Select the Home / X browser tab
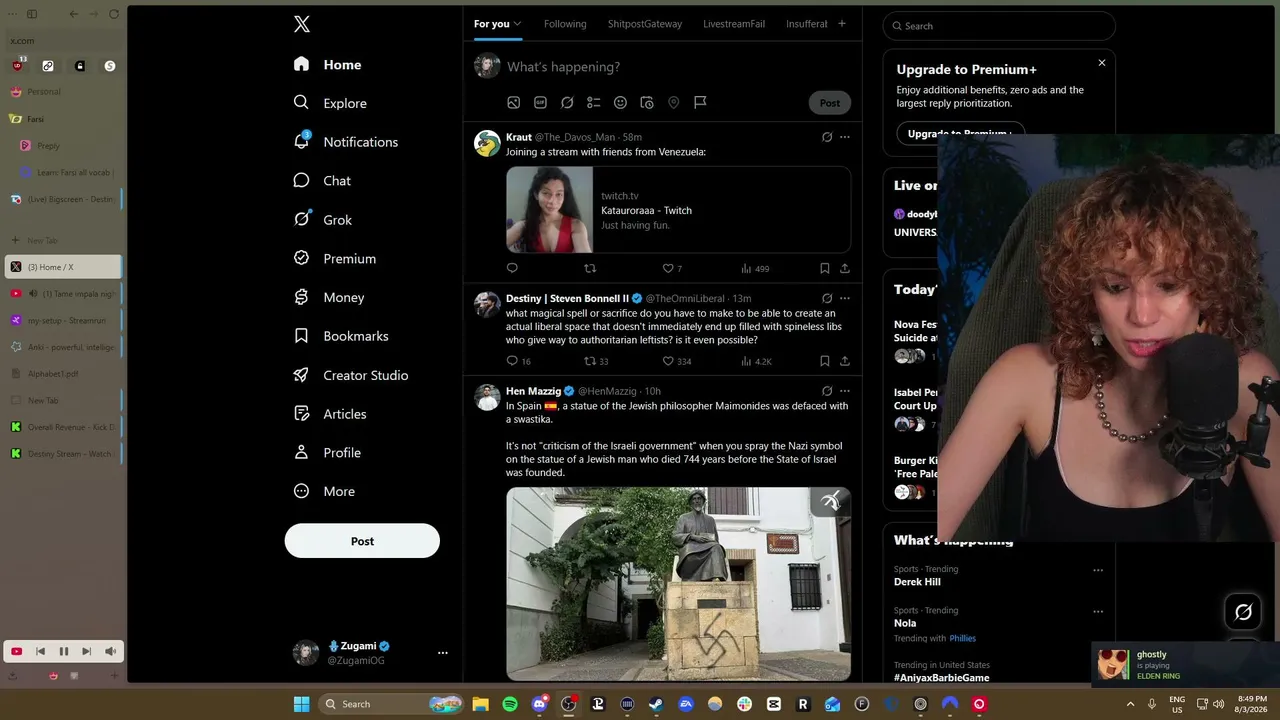This screenshot has height=720, width=1280. (x=64, y=267)
